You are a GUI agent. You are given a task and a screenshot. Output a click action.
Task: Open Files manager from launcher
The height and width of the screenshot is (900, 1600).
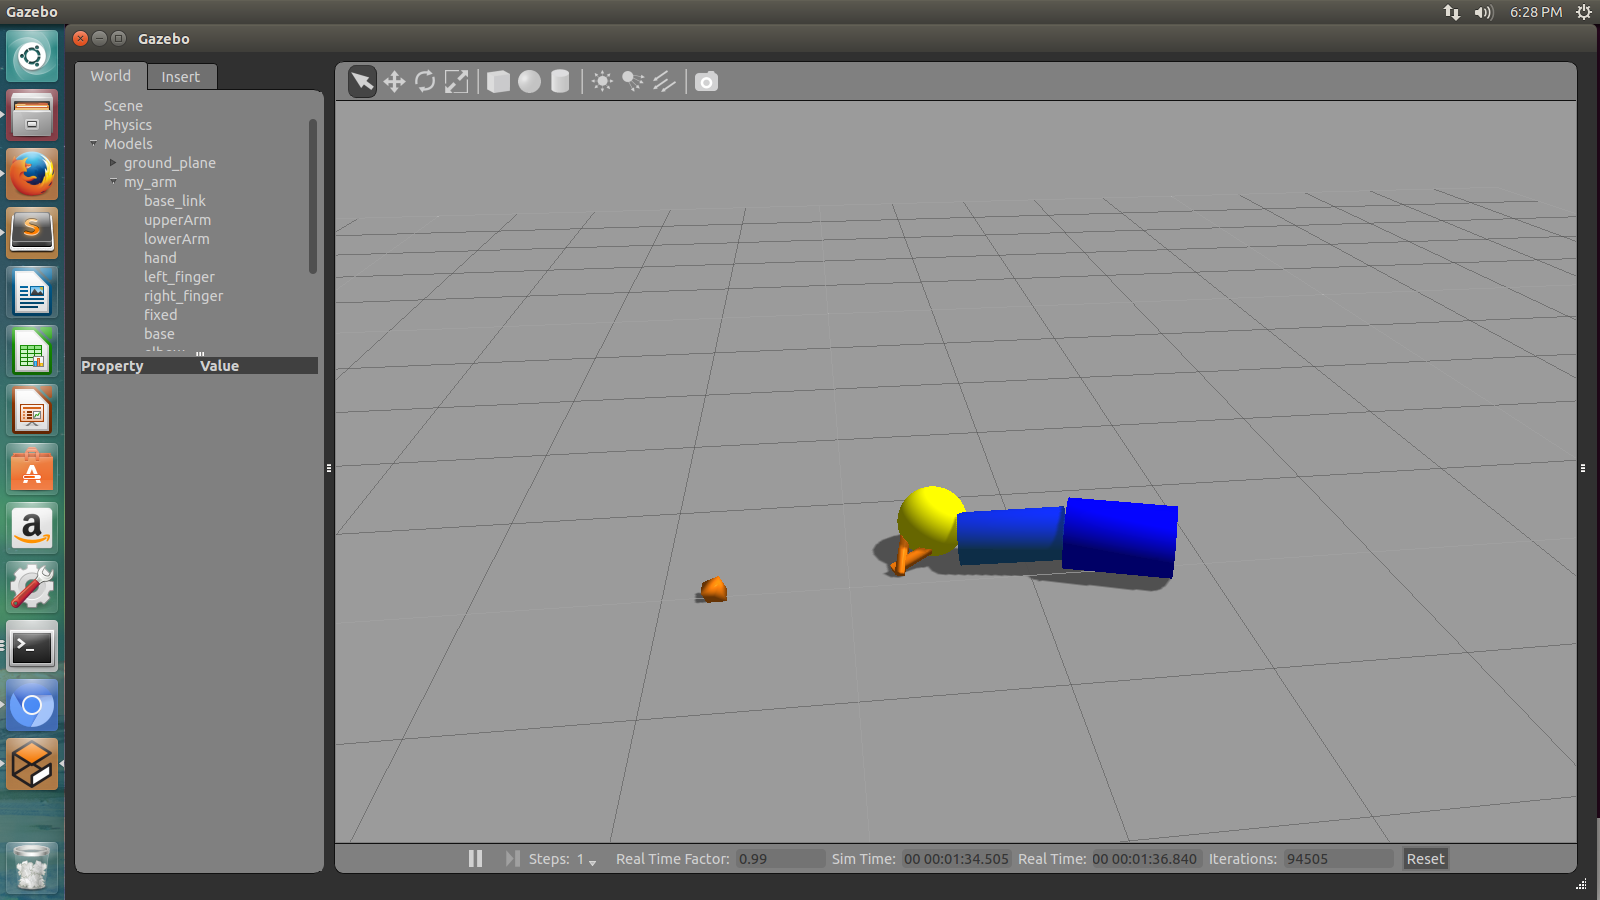[32, 115]
